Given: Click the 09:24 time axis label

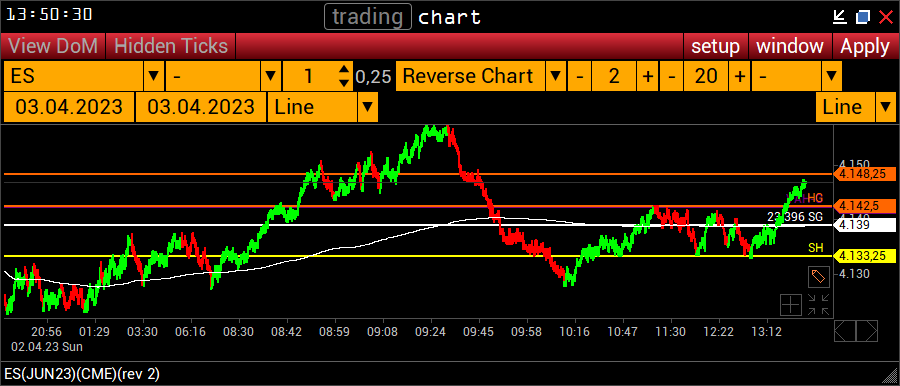Looking at the screenshot, I should pyautogui.click(x=431, y=332).
